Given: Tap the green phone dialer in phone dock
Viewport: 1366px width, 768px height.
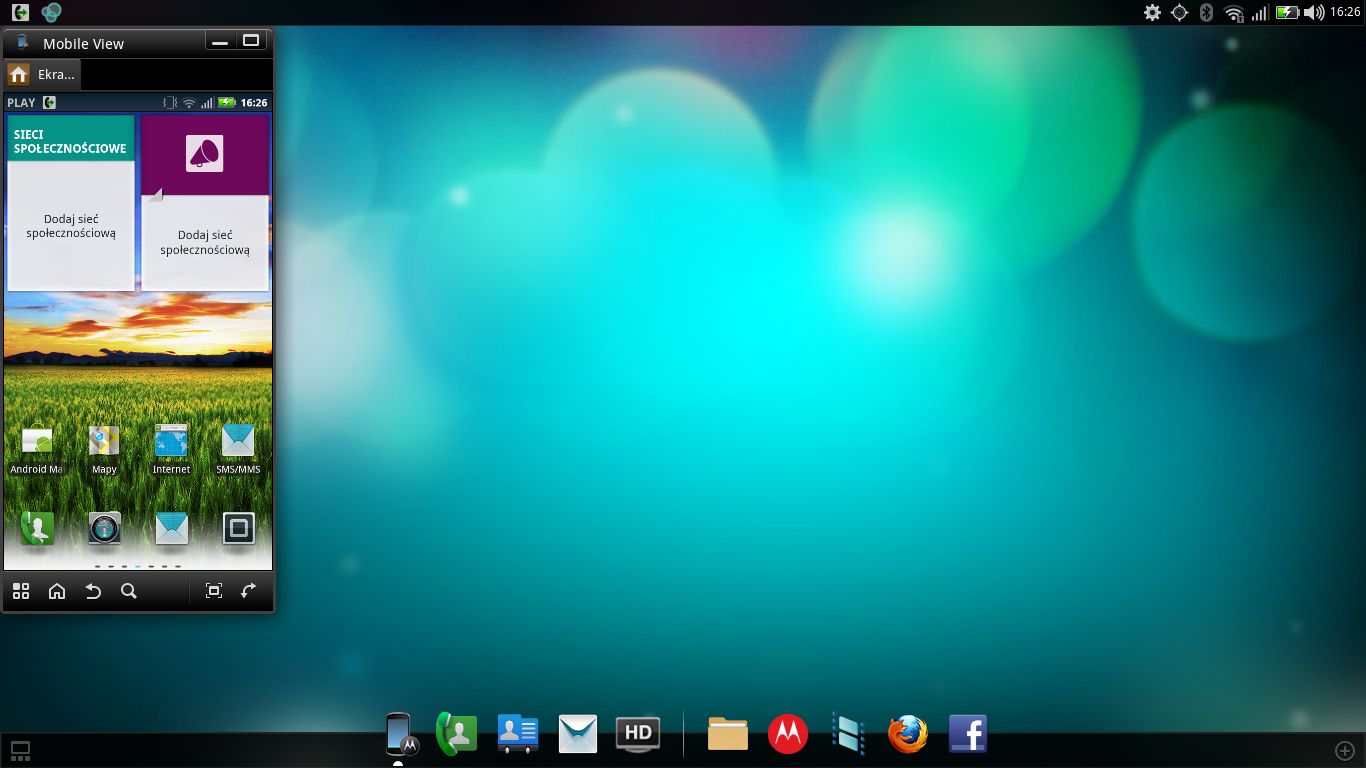Looking at the screenshot, I should (37, 528).
